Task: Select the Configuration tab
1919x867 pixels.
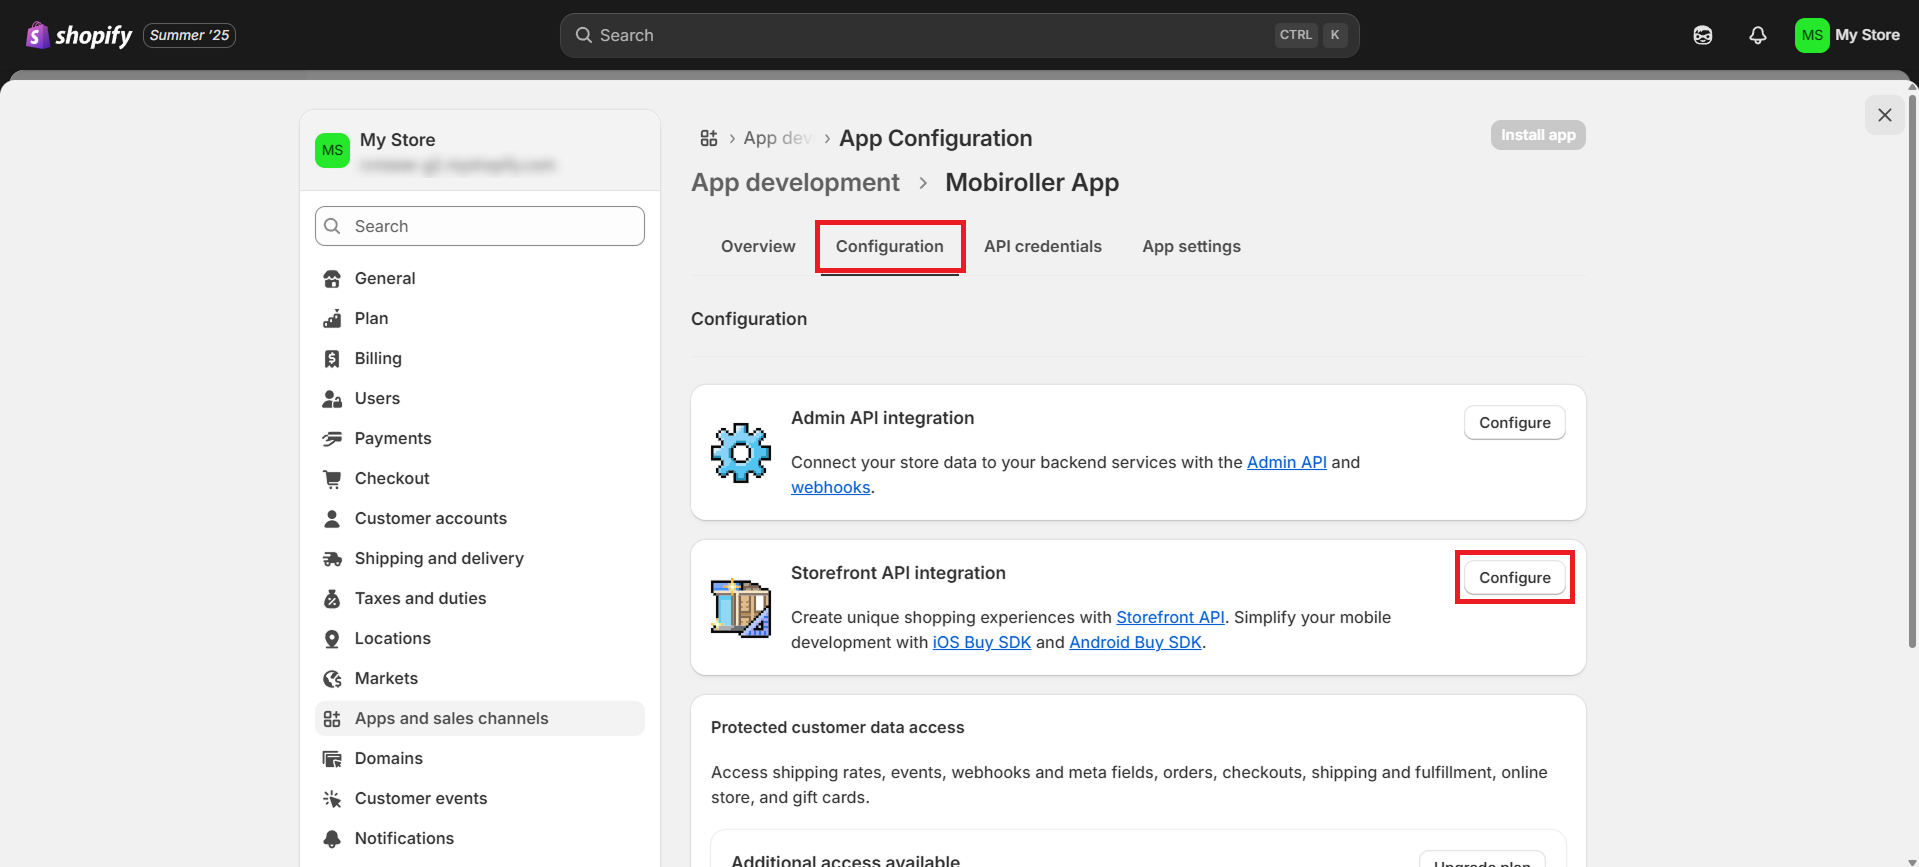Action: 890,246
